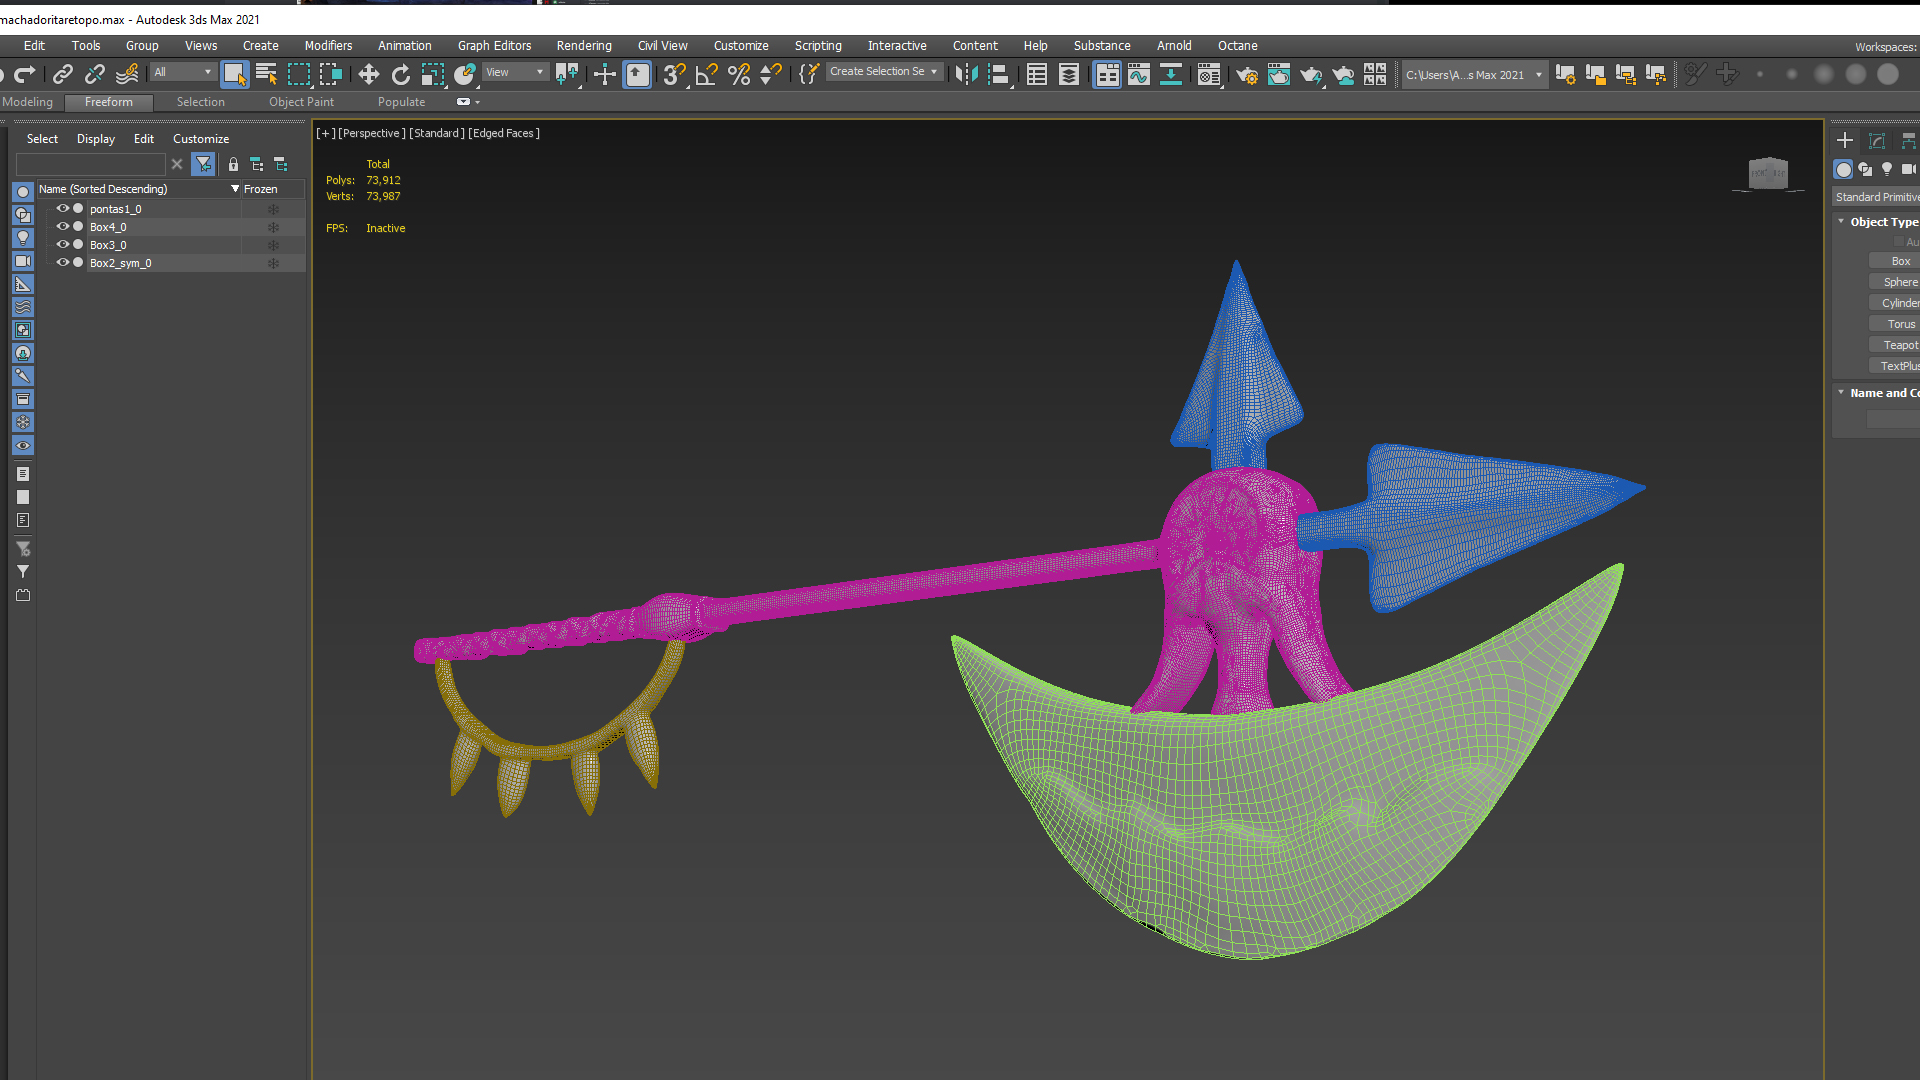Switch to the Object Paint ribbon tab
The image size is (1920, 1080).
pos(301,102)
